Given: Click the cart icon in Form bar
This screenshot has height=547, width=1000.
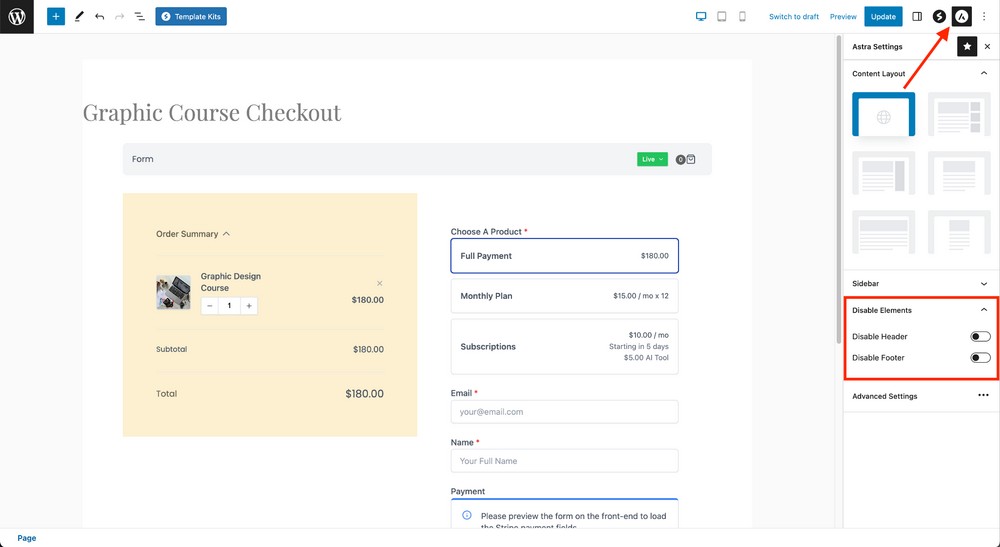Looking at the screenshot, I should [x=690, y=159].
